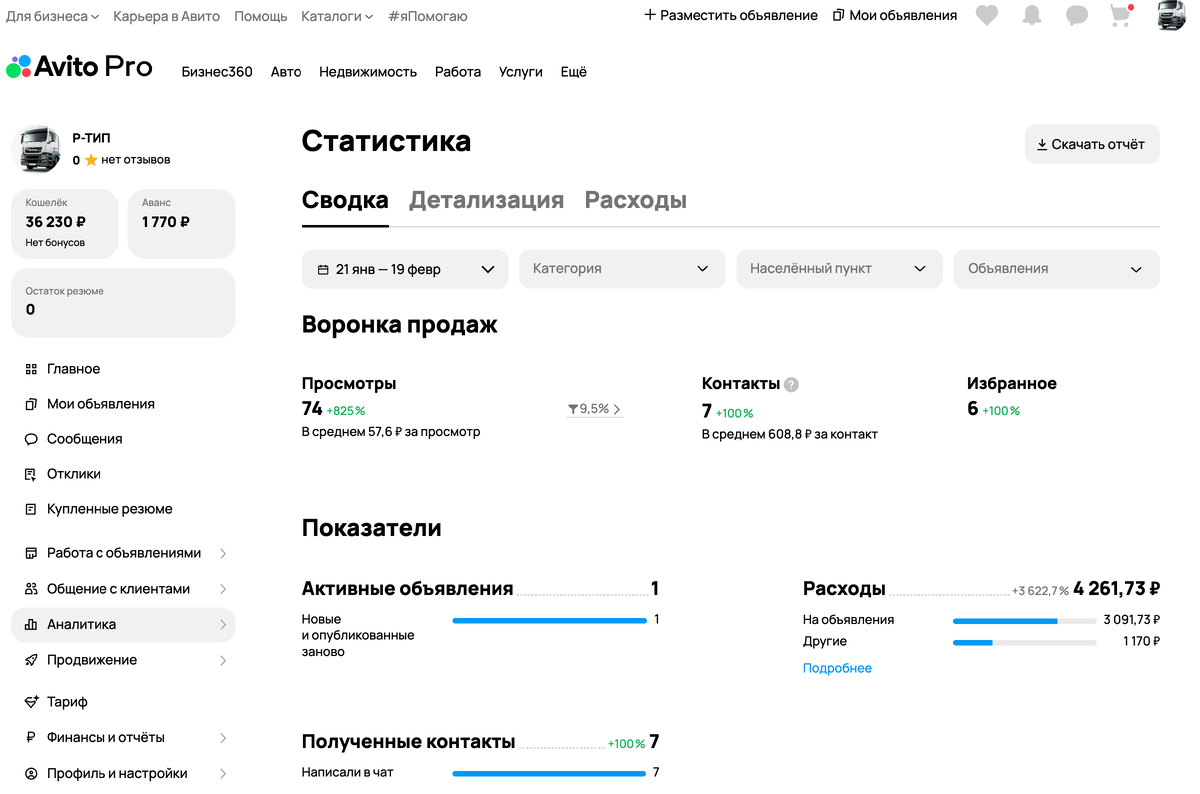Click the Купленные резюме sidebar icon
Screen dimensions: 1200x794
(x=31, y=509)
